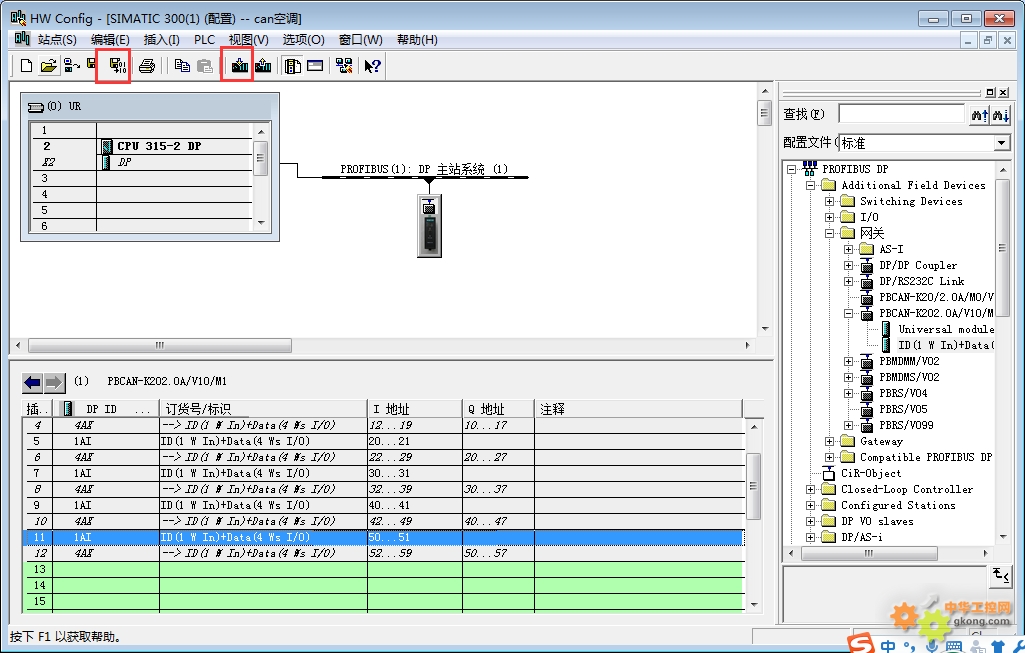Open the 编辑(E) menu

tap(110, 40)
